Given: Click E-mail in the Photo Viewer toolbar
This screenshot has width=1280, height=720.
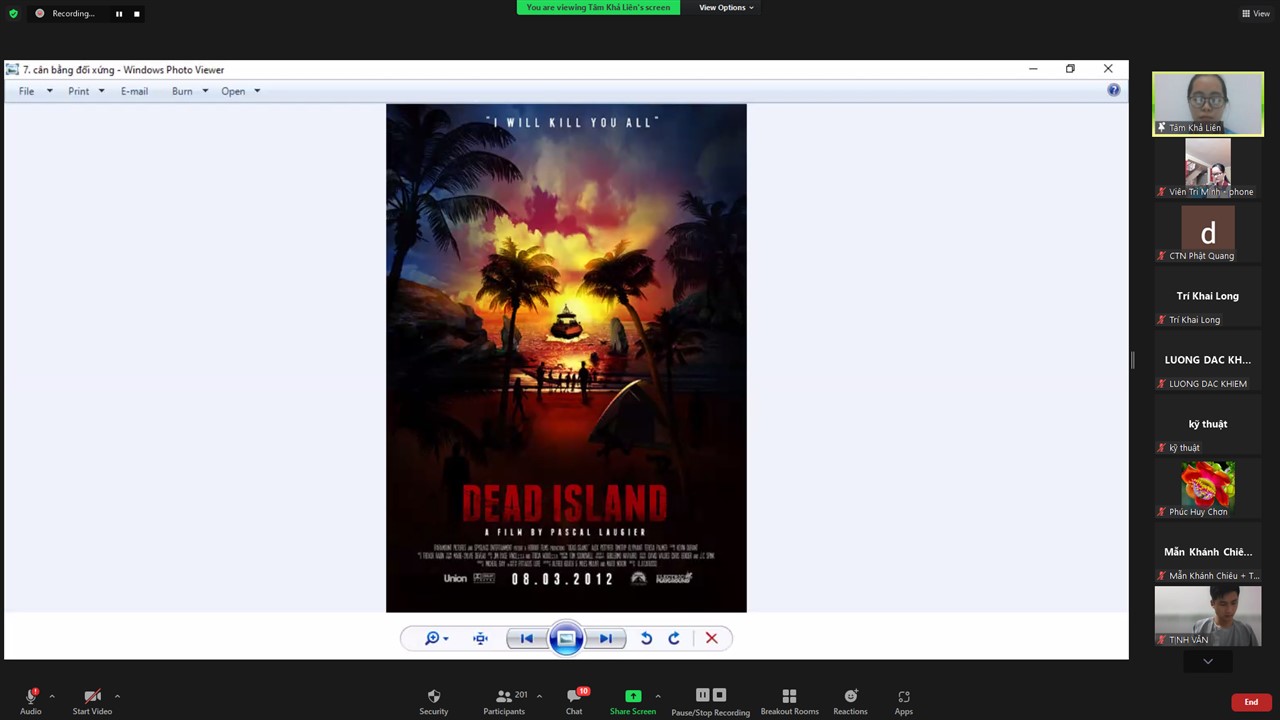Looking at the screenshot, I should click(134, 91).
